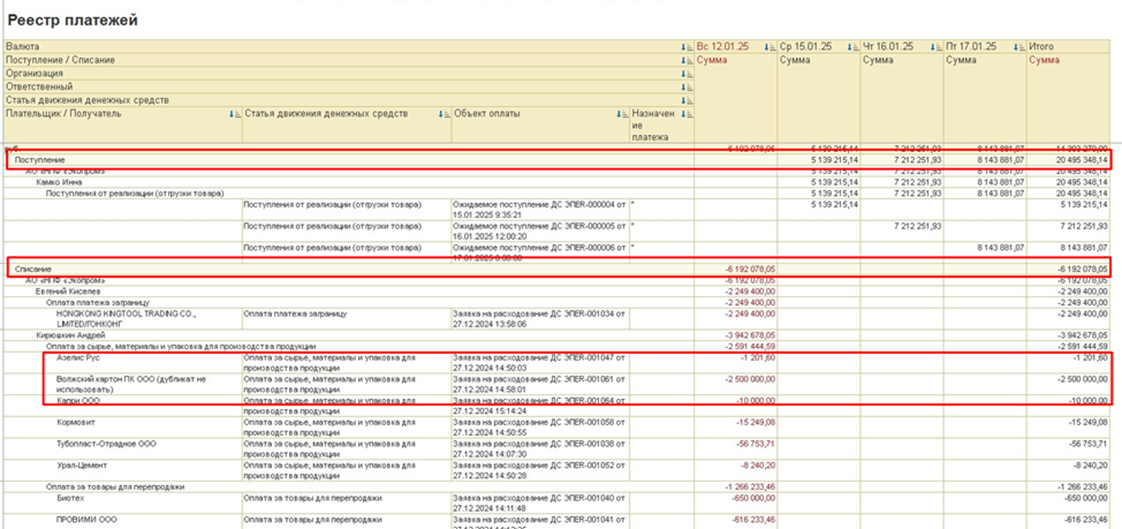Select the Кирюшкин Андрей grouping row
The width and height of the screenshot is (1122, 529).
tap(558, 335)
